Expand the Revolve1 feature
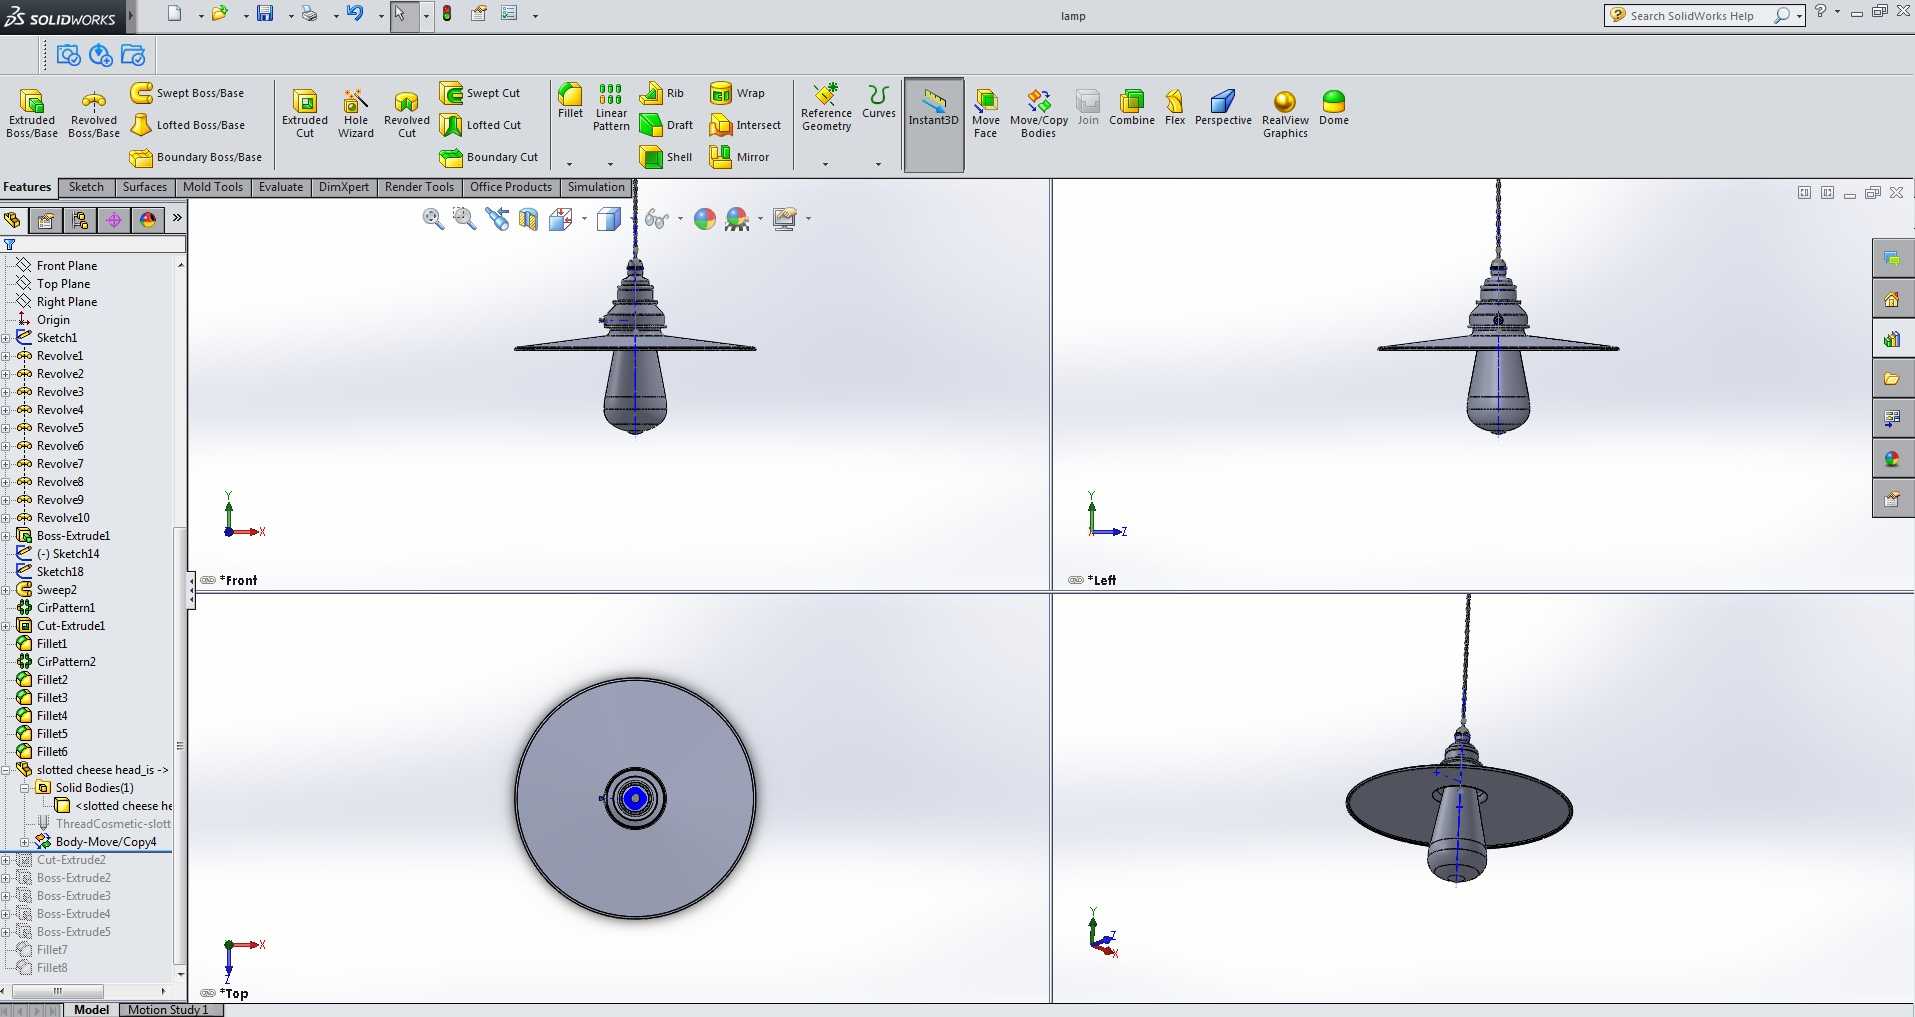Screen dimensions: 1915x1017 6,356
